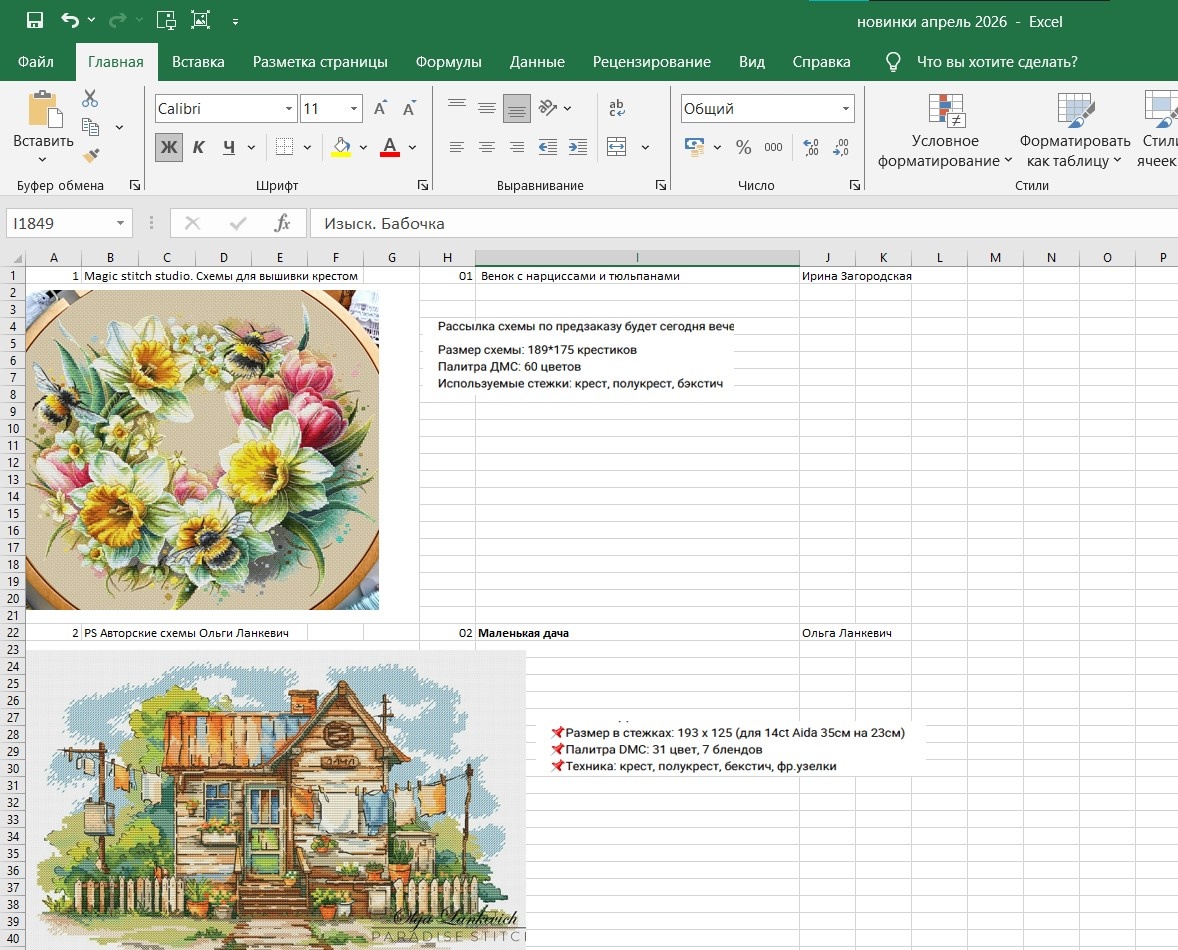Open the underline style dropdown arrow
This screenshot has height=950, width=1178.
(x=251, y=147)
